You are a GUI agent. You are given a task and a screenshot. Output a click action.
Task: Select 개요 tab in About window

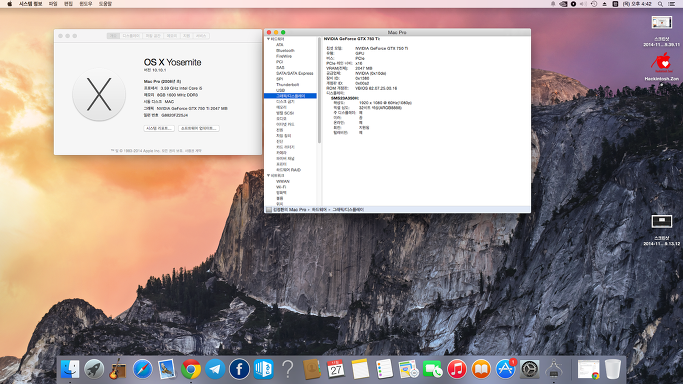pos(113,36)
